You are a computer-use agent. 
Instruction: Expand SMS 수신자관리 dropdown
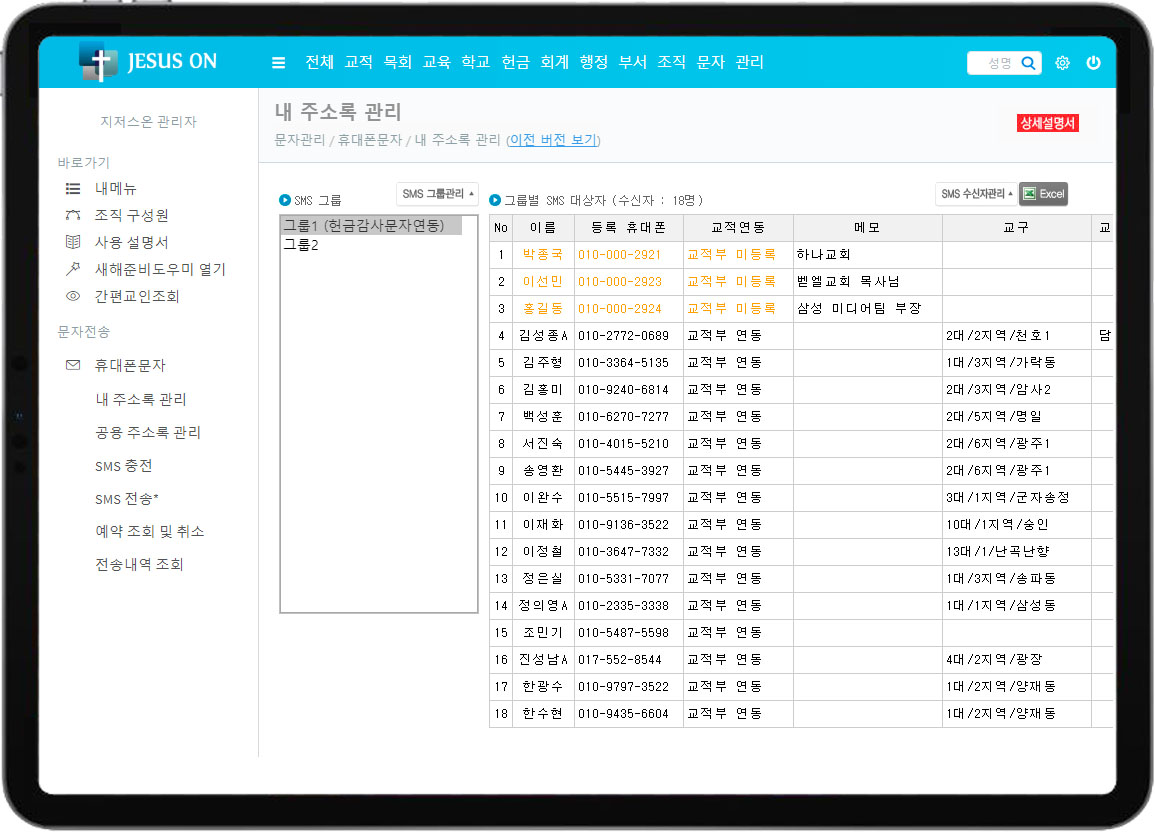click(976, 194)
